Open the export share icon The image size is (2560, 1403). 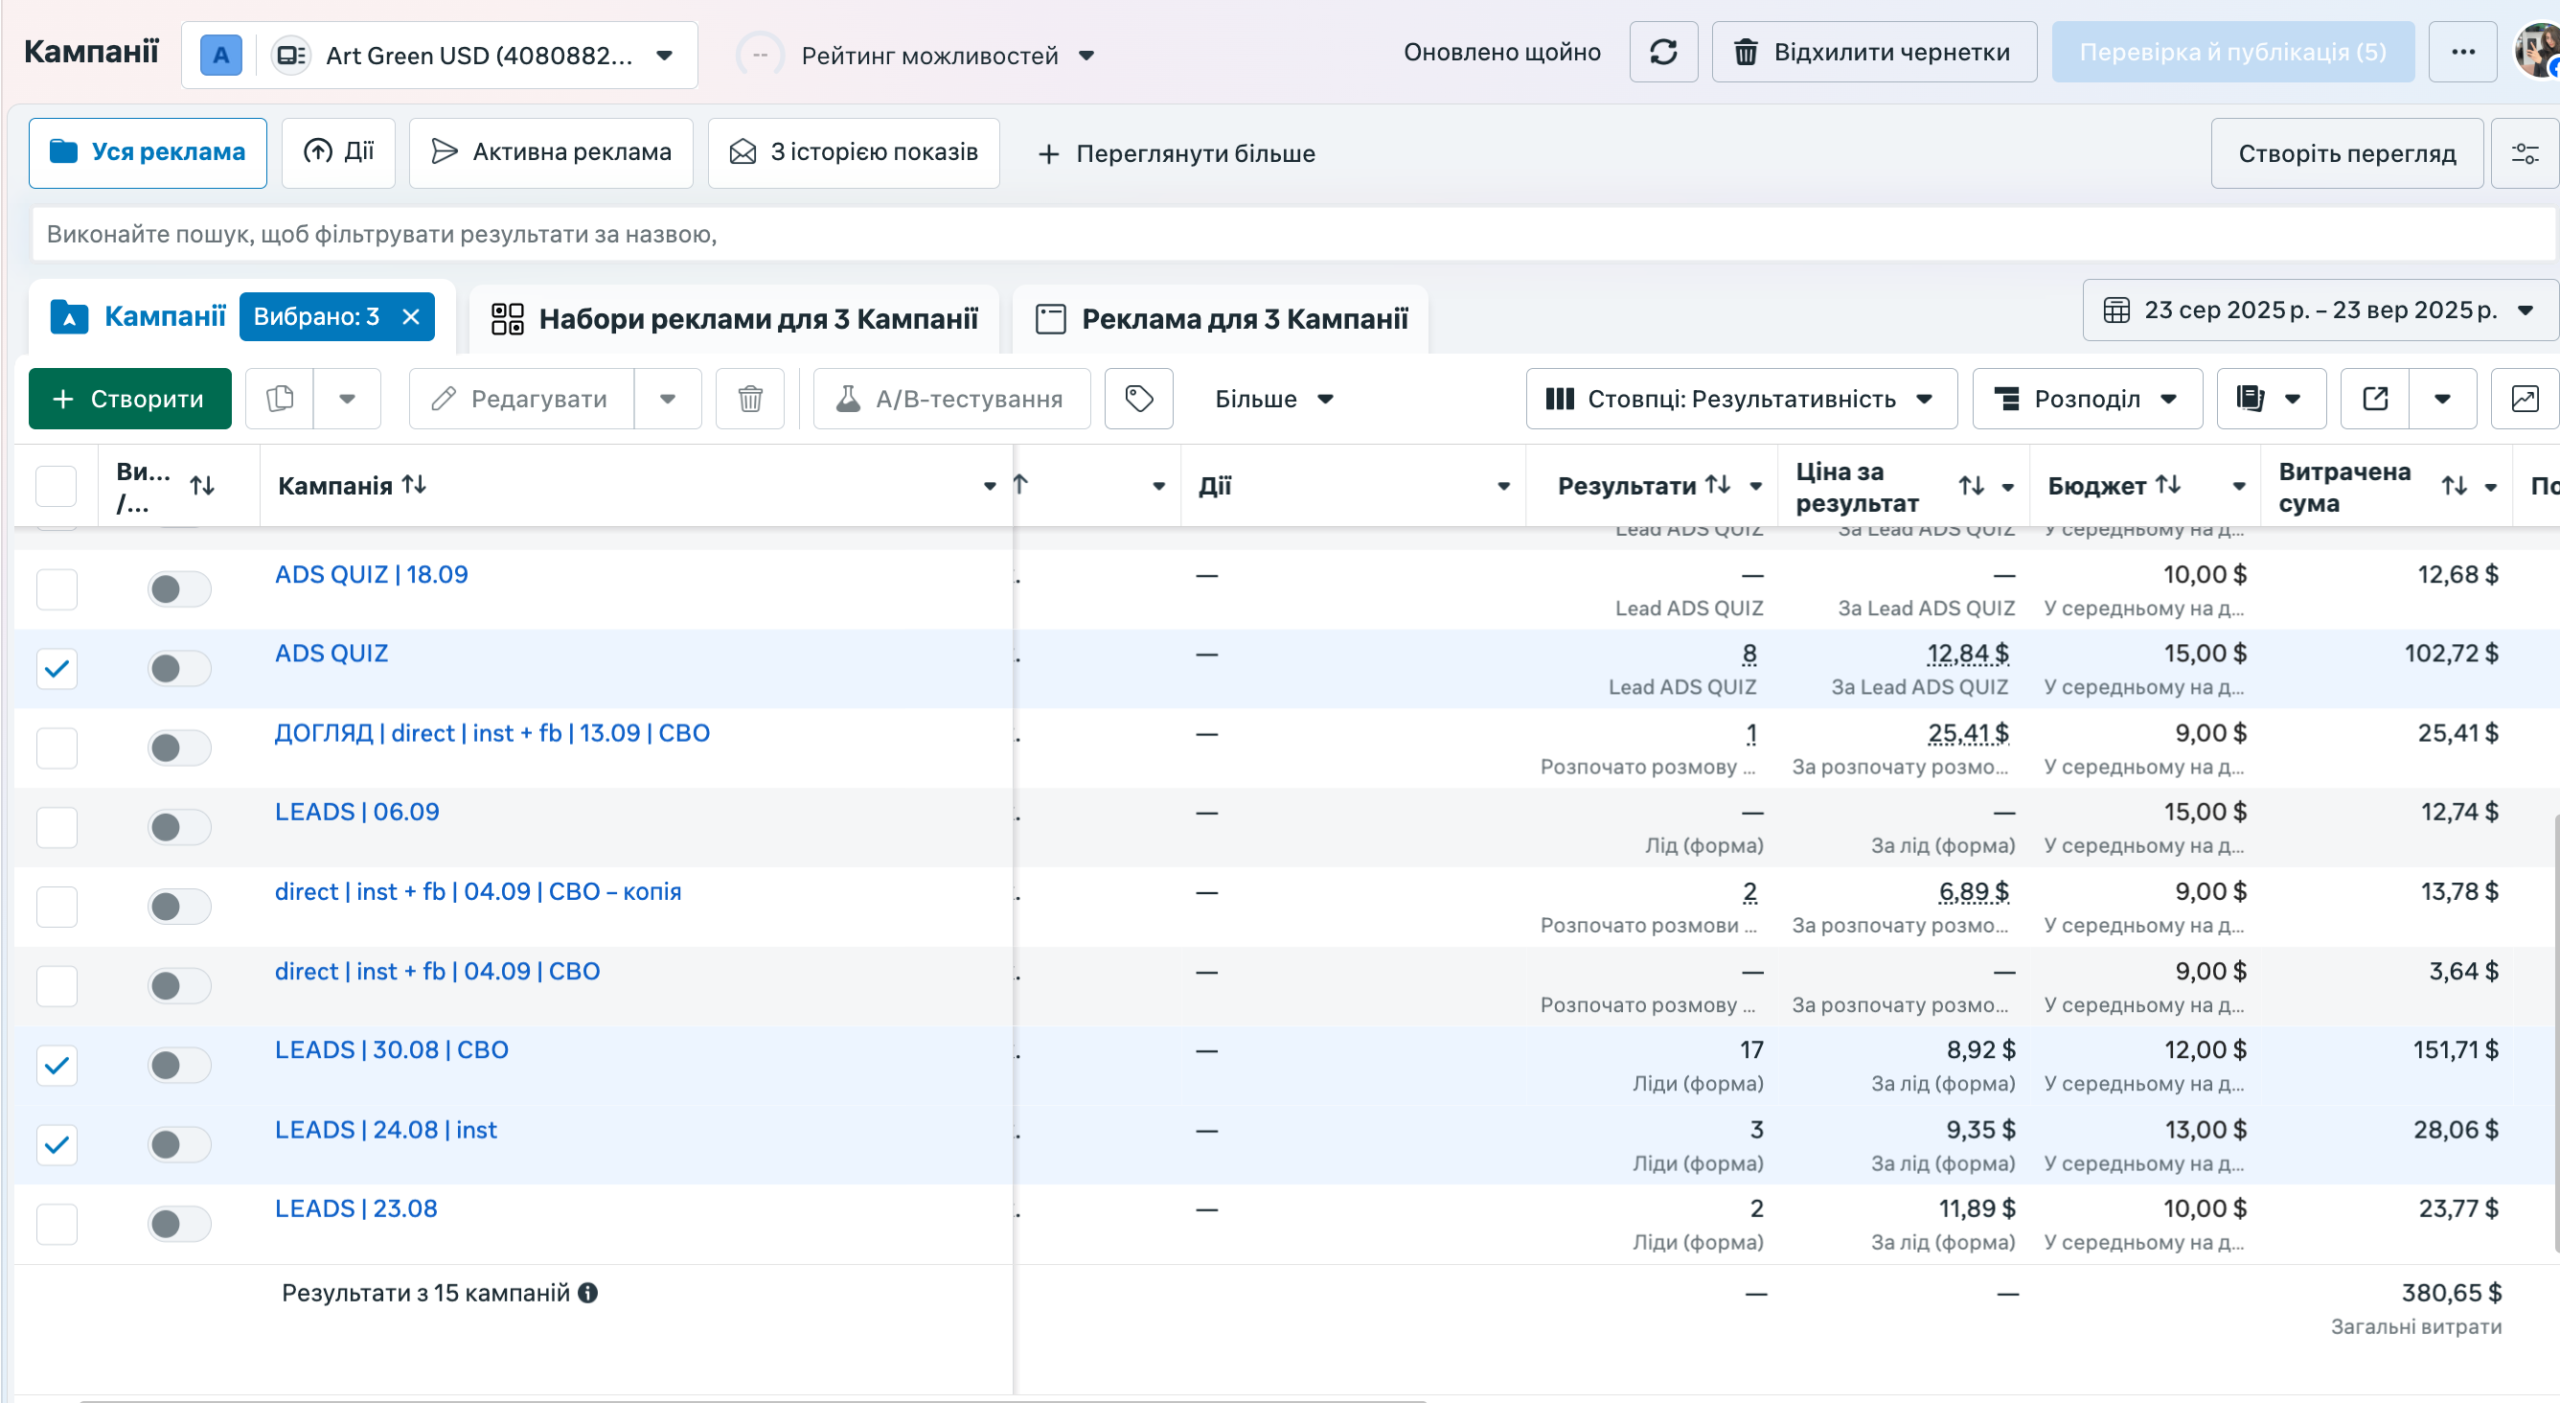pyautogui.click(x=2375, y=399)
